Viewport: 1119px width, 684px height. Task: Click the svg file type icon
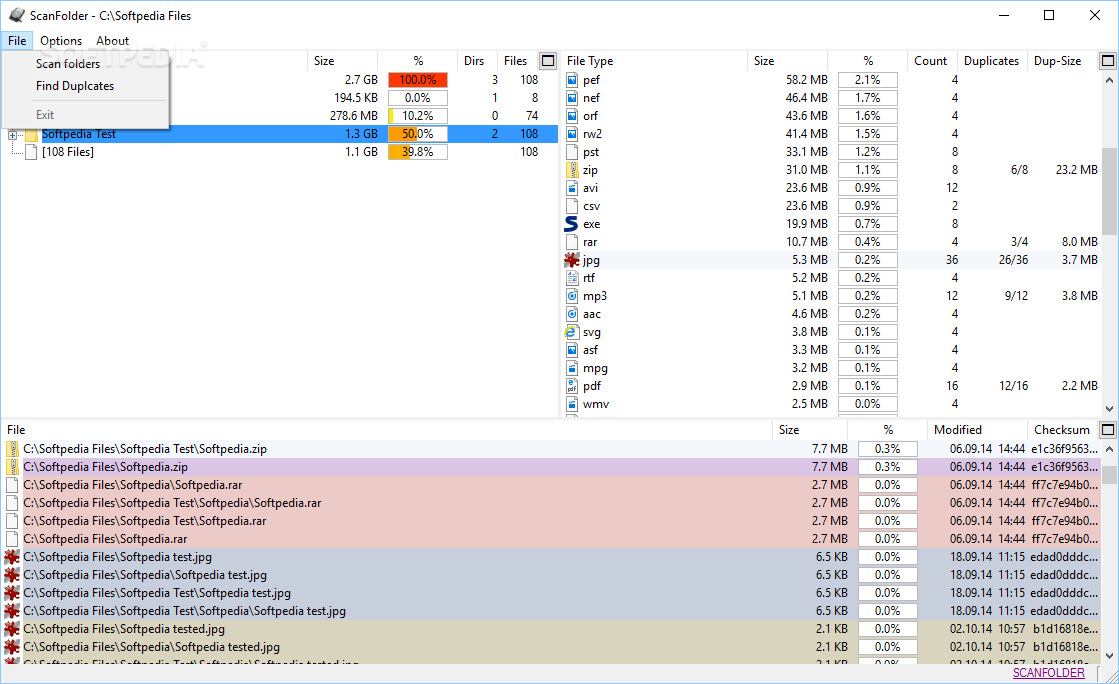(572, 332)
